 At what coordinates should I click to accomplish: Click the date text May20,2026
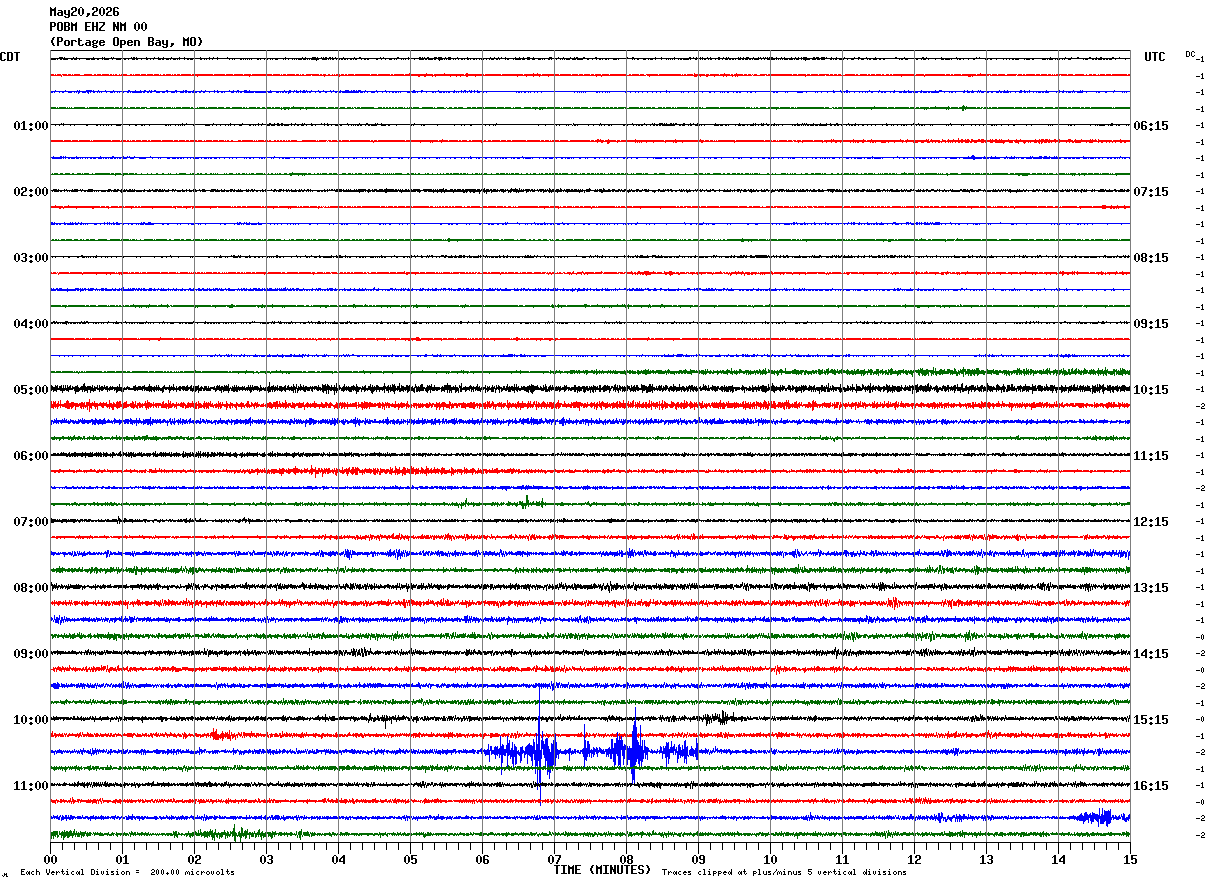pyautogui.click(x=84, y=12)
